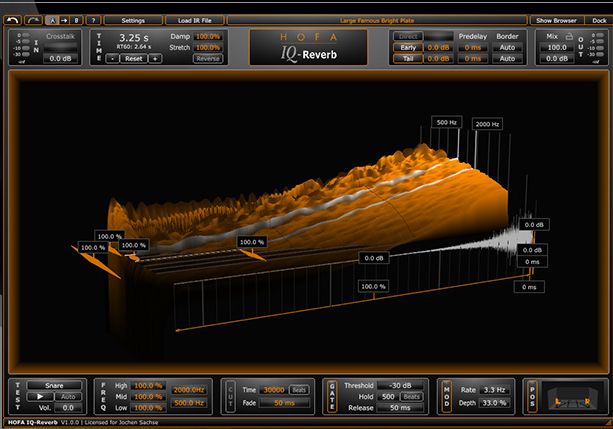
Task: Click the modulation Depth 33.0 % value
Action: tap(495, 403)
